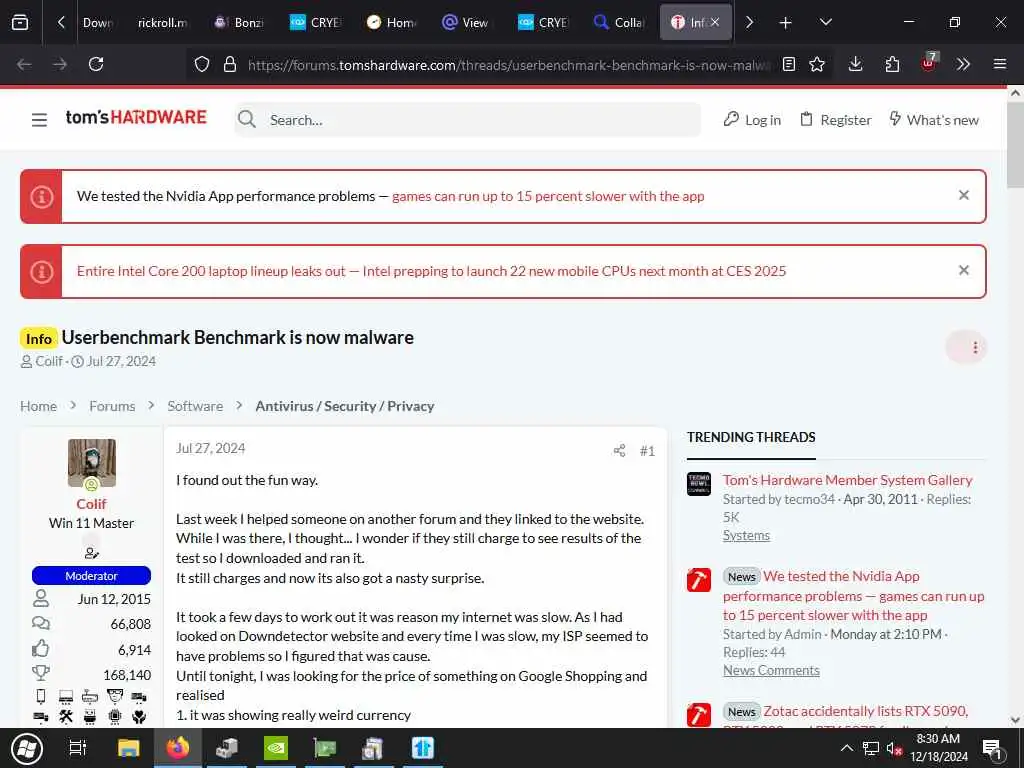Open the 8:30 AM clock calendar
1024x768 pixels.
[938, 748]
